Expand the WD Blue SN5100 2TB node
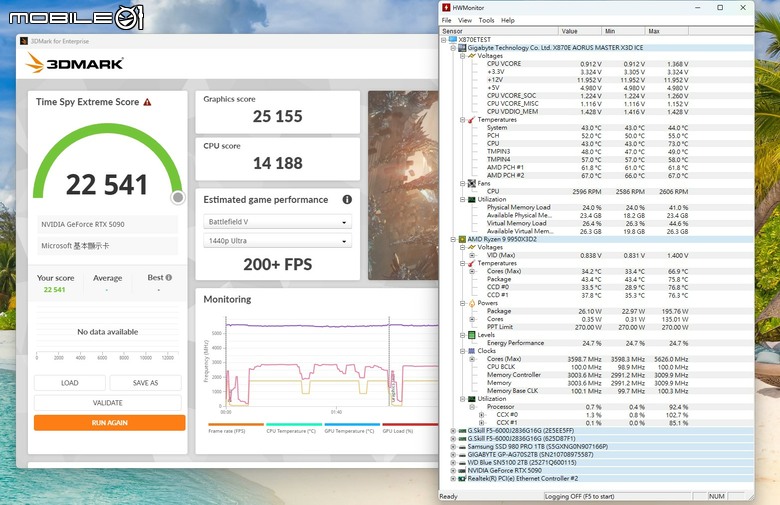The width and height of the screenshot is (780, 505). (x=453, y=463)
